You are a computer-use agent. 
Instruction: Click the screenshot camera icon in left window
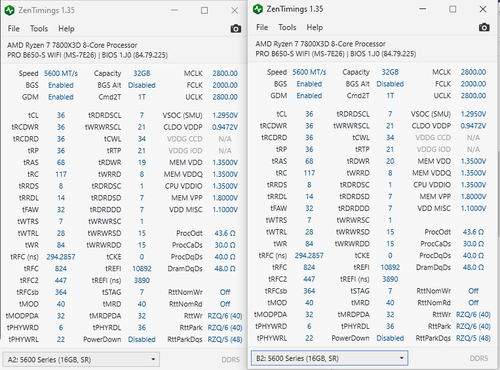[x=236, y=29]
